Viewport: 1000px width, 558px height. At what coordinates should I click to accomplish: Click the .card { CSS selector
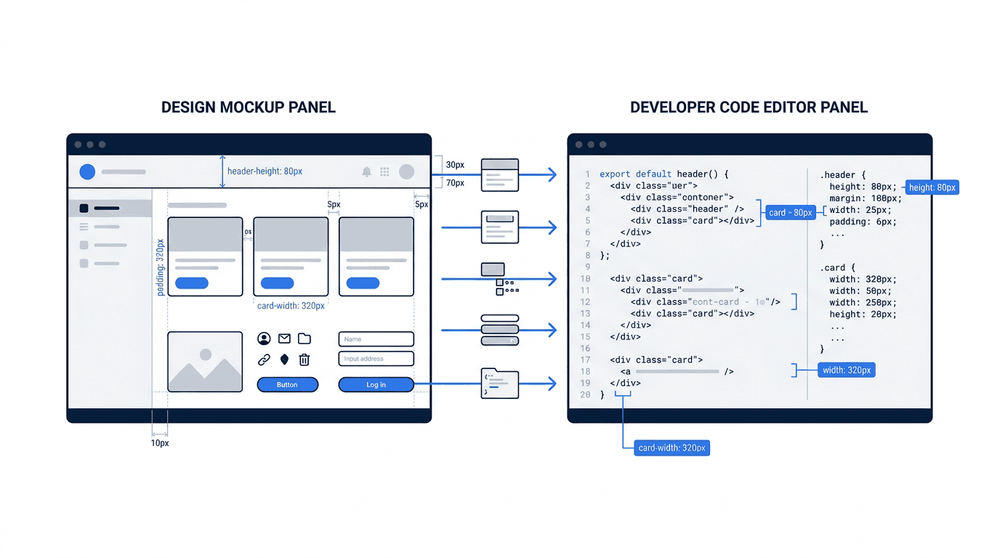(x=837, y=268)
